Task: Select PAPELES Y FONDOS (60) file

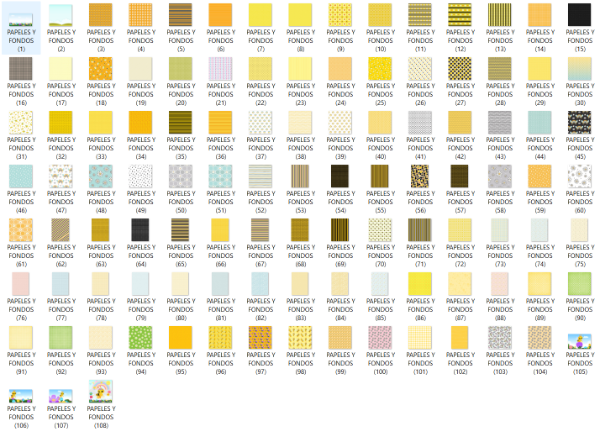Action: click(580, 177)
